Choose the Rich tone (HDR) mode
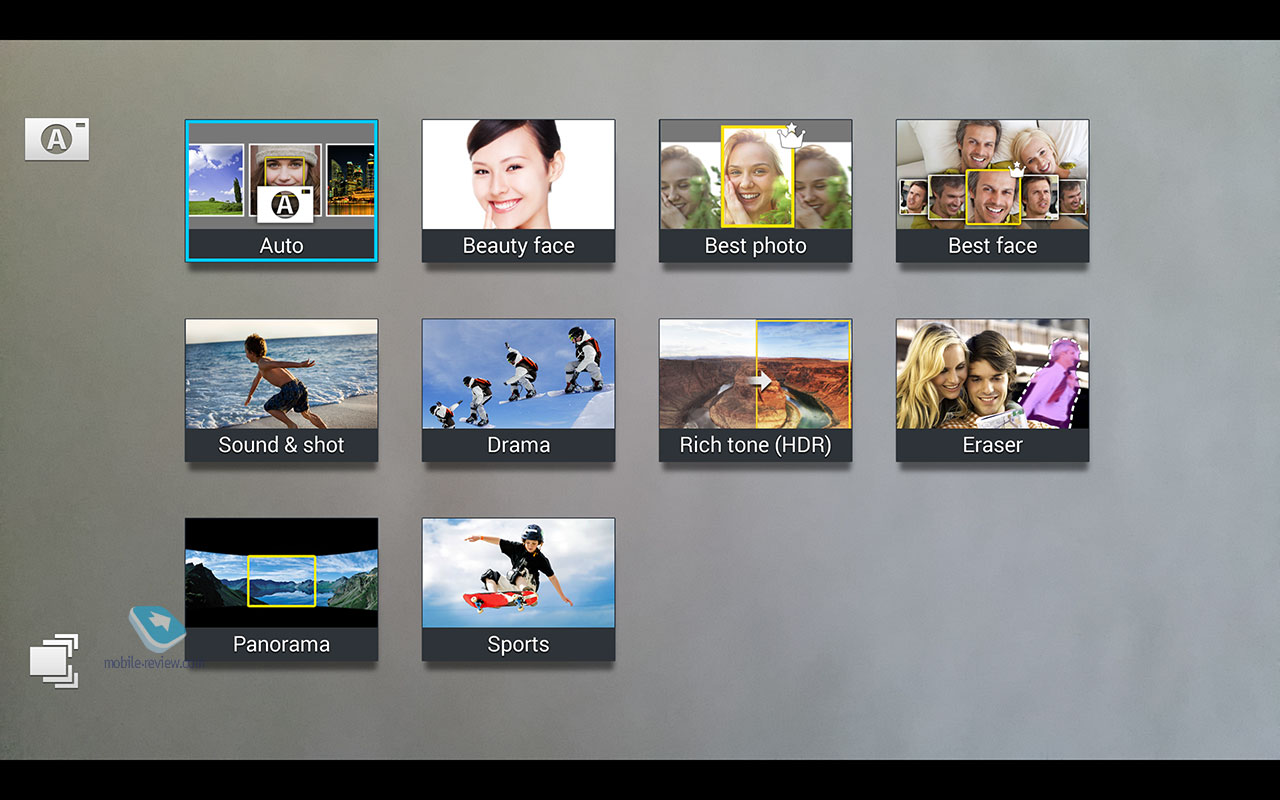The height and width of the screenshot is (800, 1280). coord(755,390)
